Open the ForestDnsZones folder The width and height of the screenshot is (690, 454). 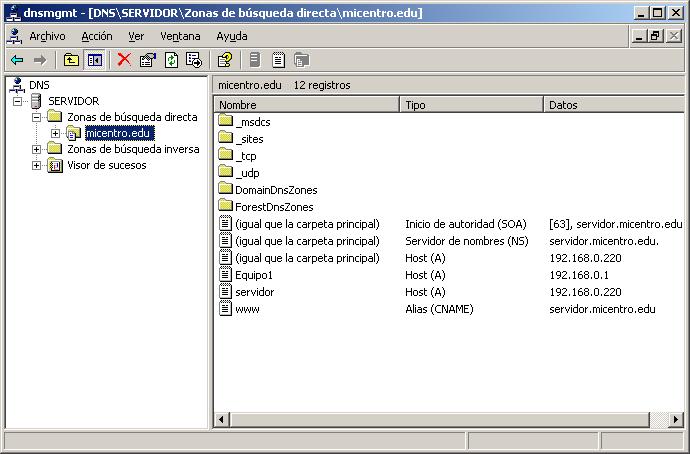click(266, 206)
